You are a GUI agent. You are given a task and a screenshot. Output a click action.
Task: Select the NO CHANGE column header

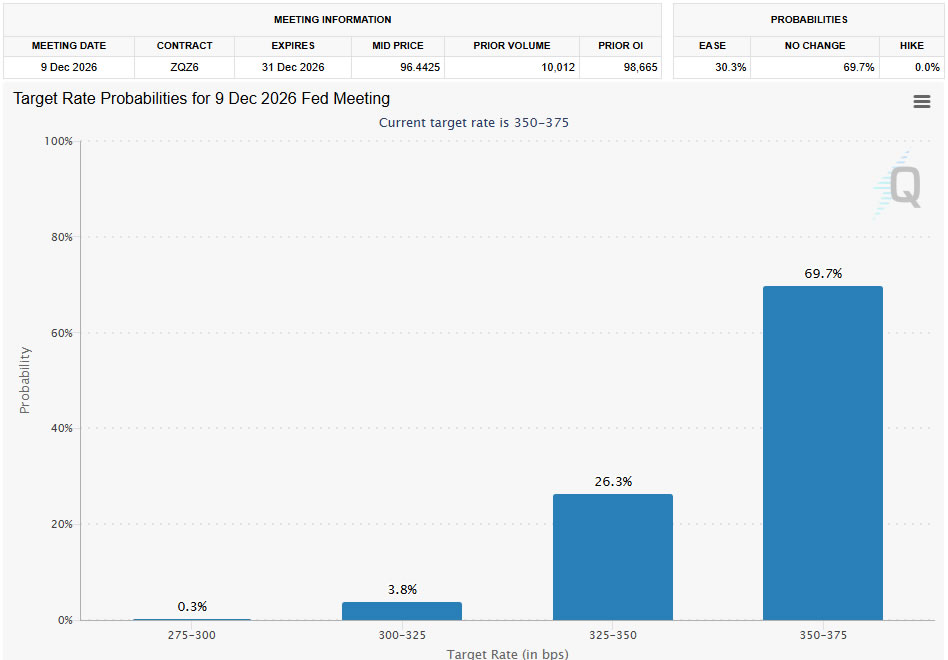tap(815, 46)
